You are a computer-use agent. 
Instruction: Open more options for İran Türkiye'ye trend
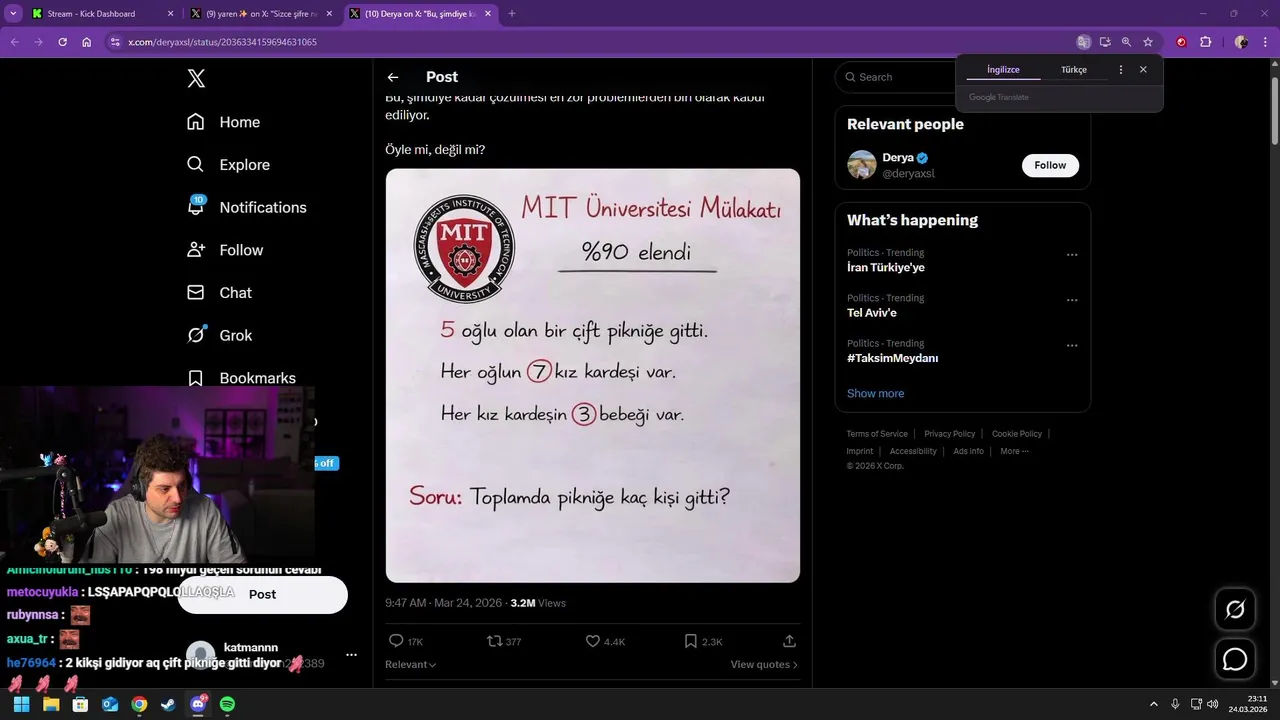1072,255
